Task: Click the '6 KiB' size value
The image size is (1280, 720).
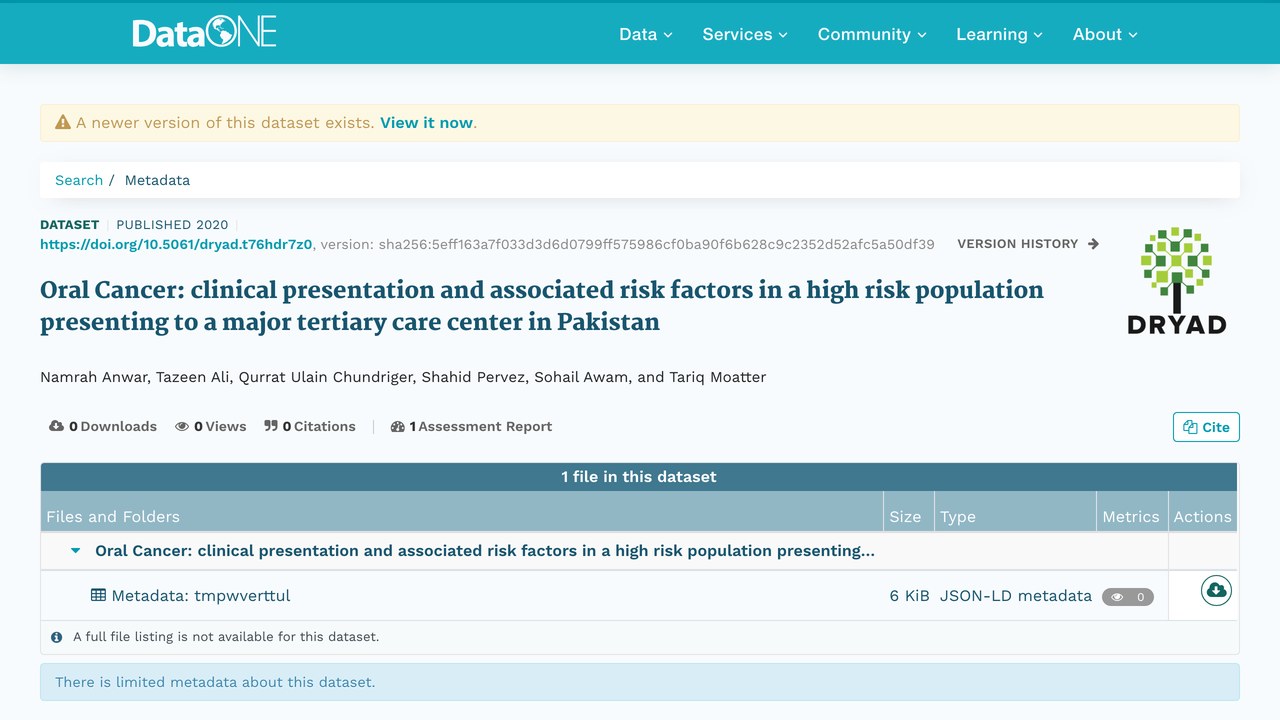Action: [x=910, y=595]
